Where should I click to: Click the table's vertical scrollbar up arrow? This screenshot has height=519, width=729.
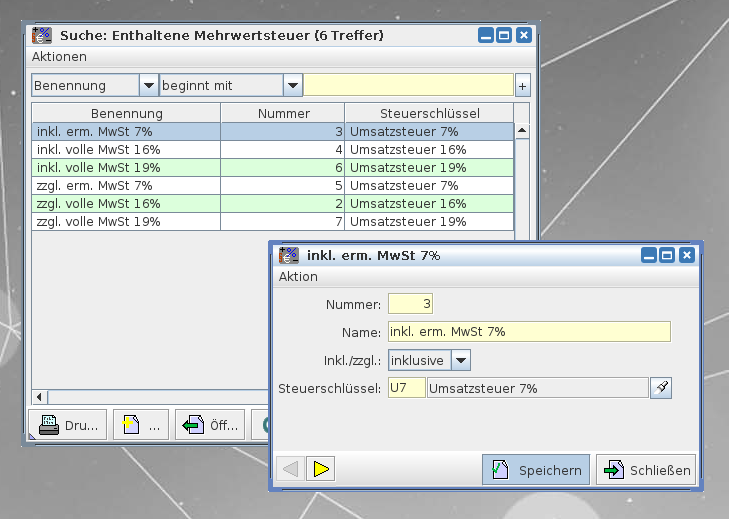coord(521,131)
